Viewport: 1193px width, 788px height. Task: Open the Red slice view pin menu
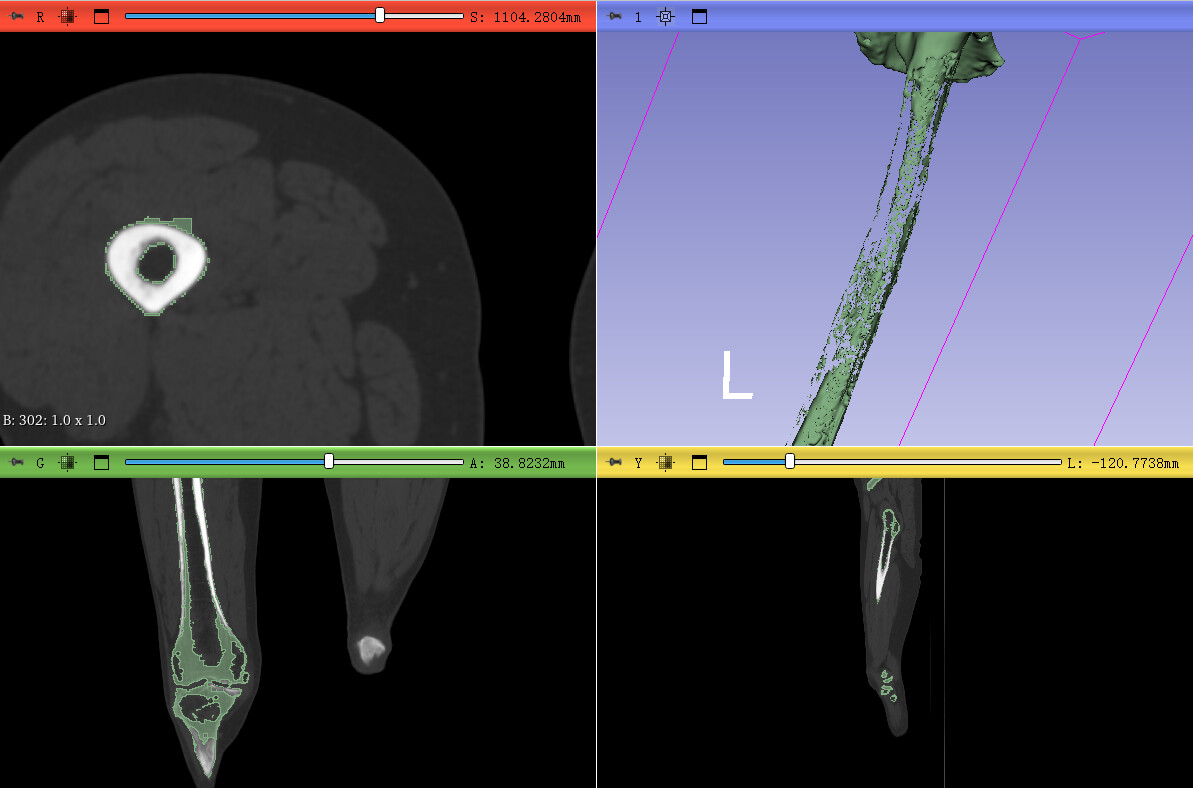coord(17,16)
